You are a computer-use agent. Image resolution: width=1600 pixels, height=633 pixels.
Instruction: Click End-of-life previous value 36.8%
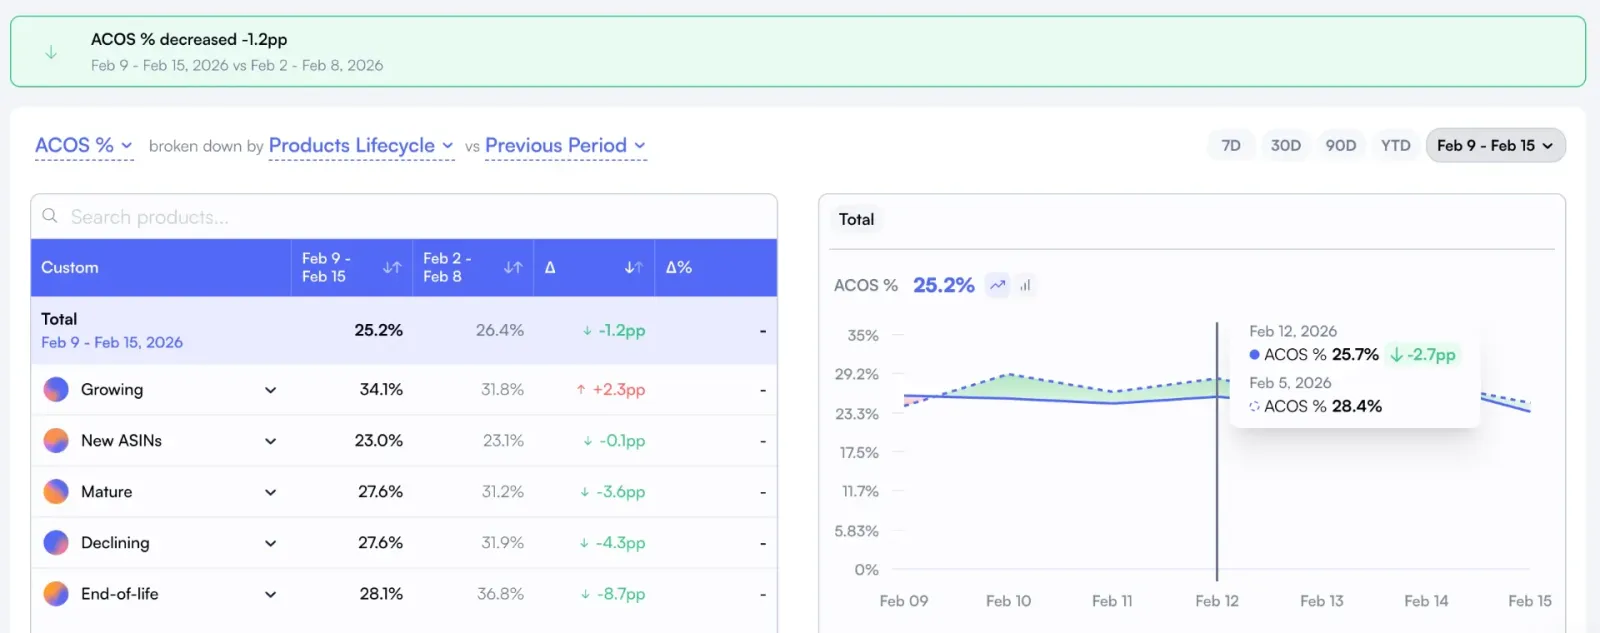coord(500,593)
